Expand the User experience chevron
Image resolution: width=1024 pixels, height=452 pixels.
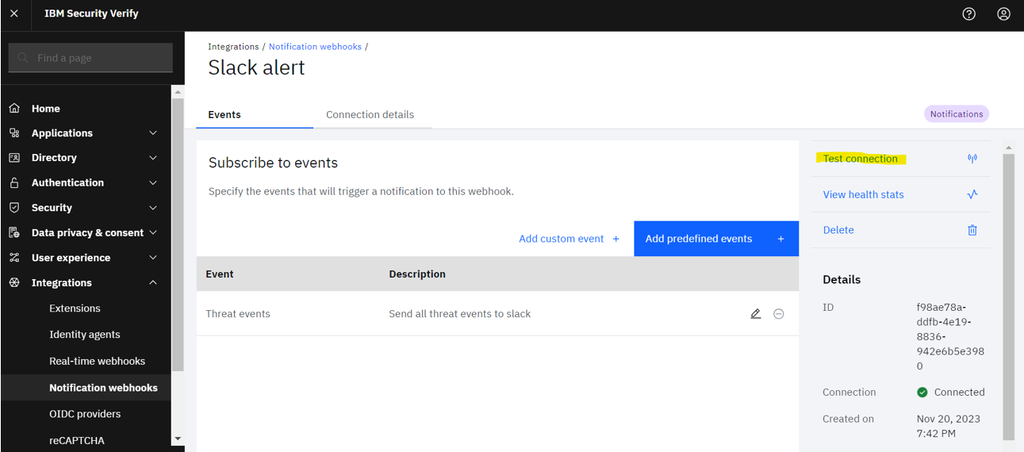point(153,257)
